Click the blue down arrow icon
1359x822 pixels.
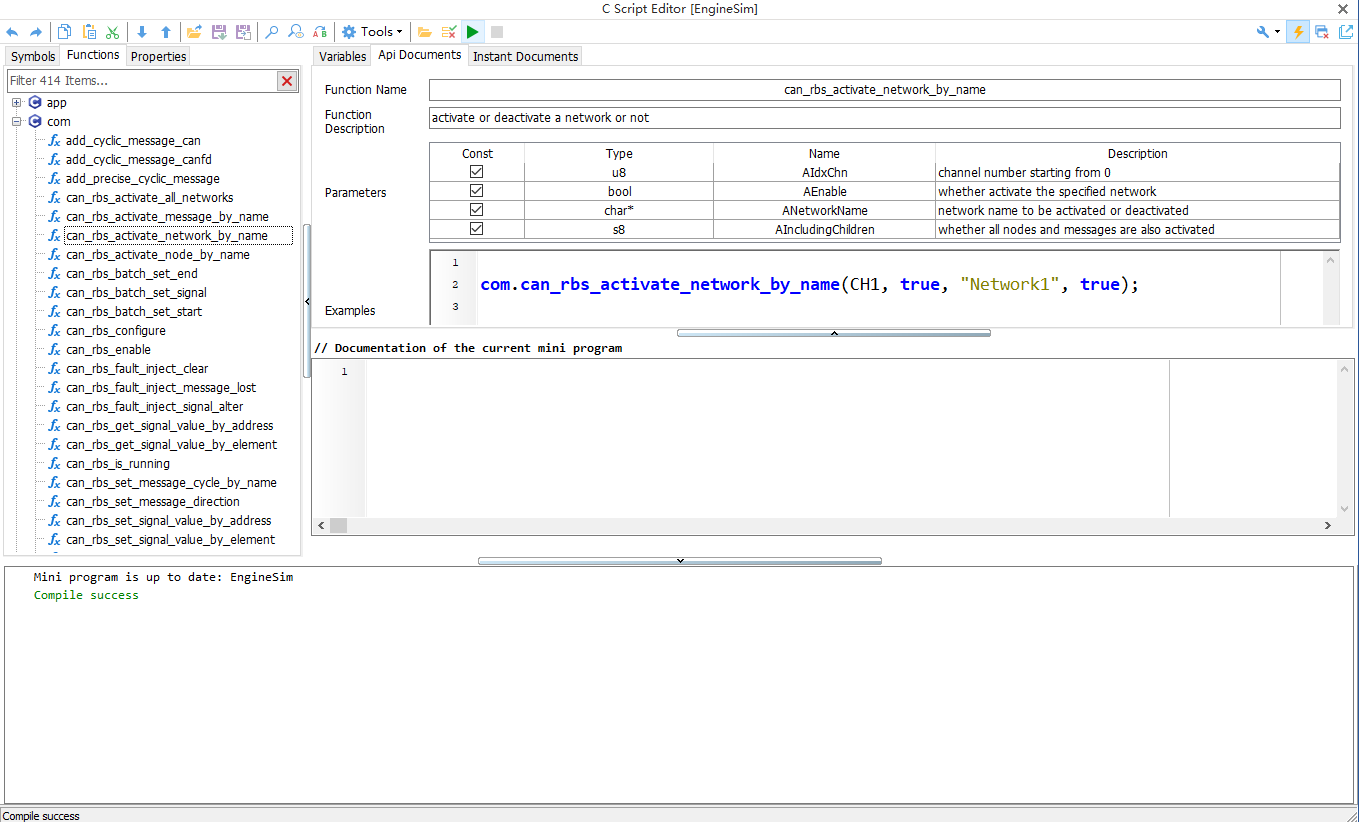tap(141, 32)
